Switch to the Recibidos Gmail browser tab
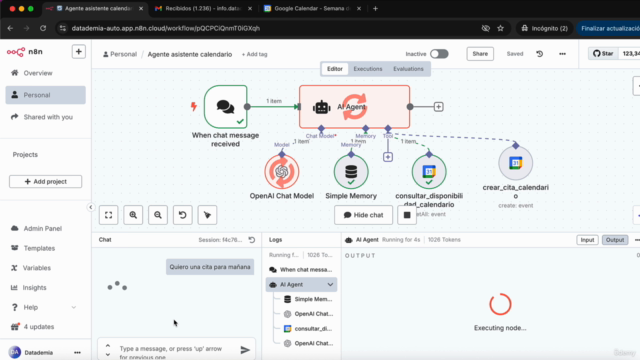Screen dimensions: 640x360 203,9
